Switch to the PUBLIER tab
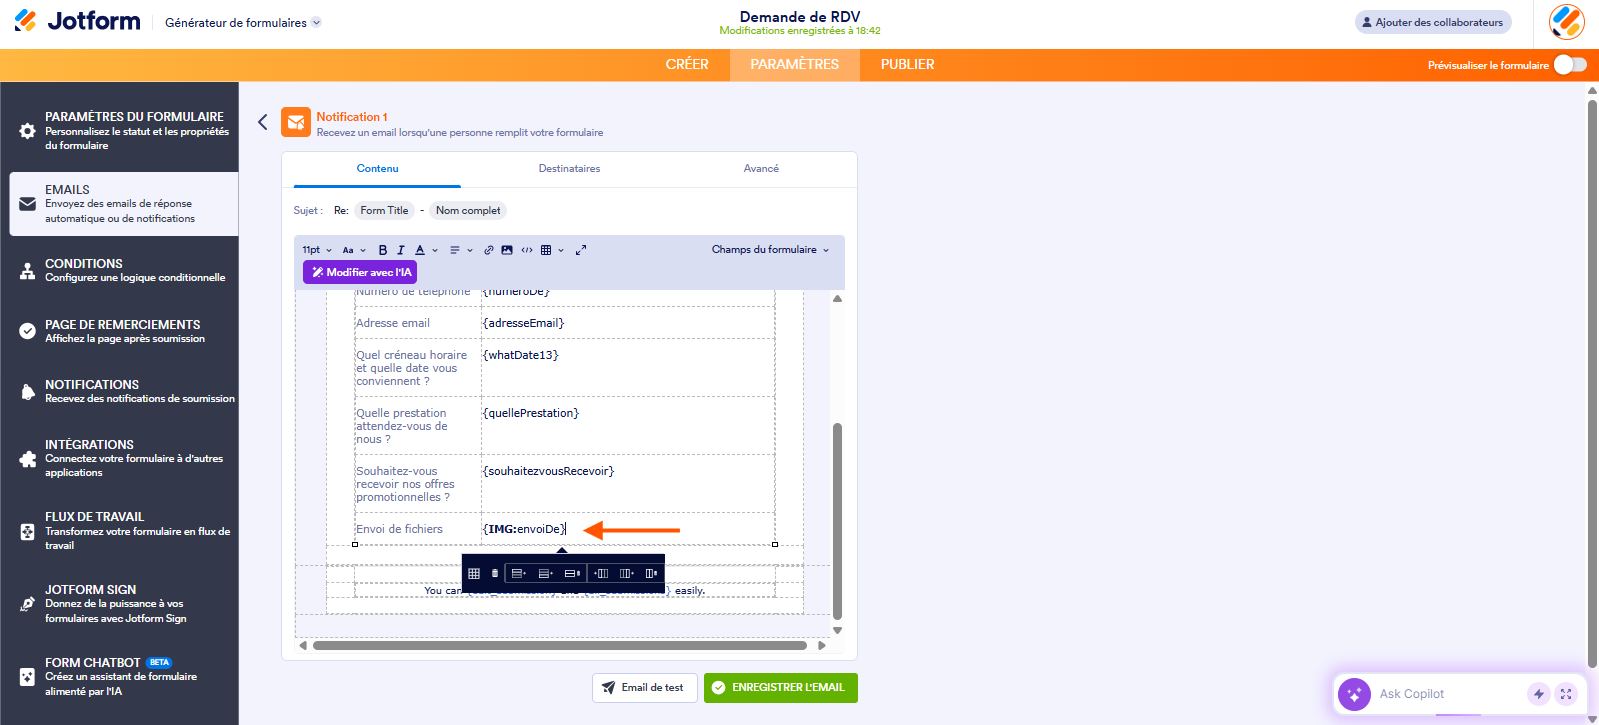 (908, 65)
